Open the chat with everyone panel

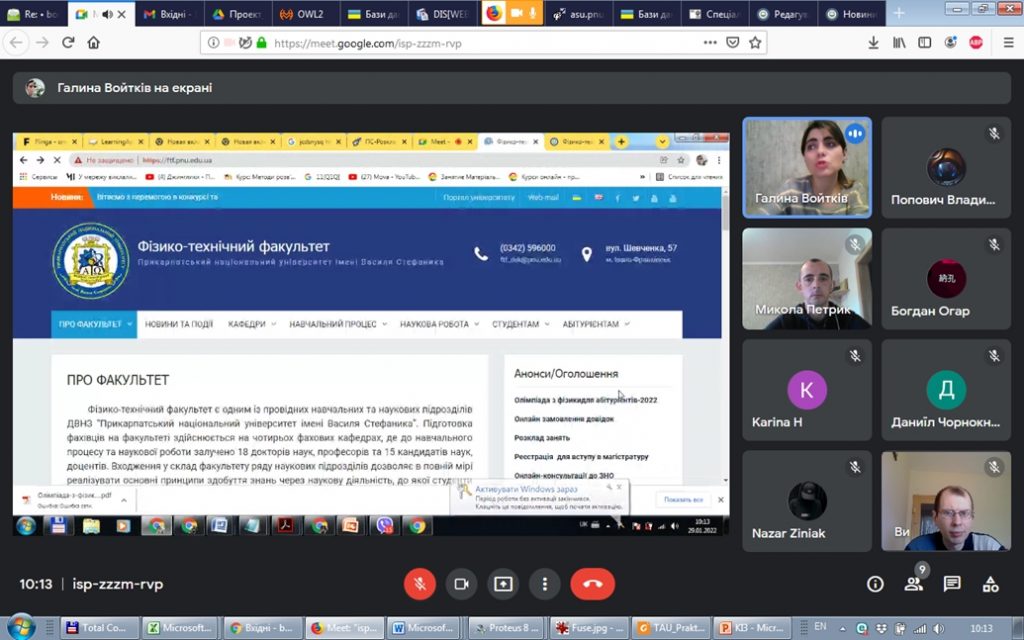952,584
